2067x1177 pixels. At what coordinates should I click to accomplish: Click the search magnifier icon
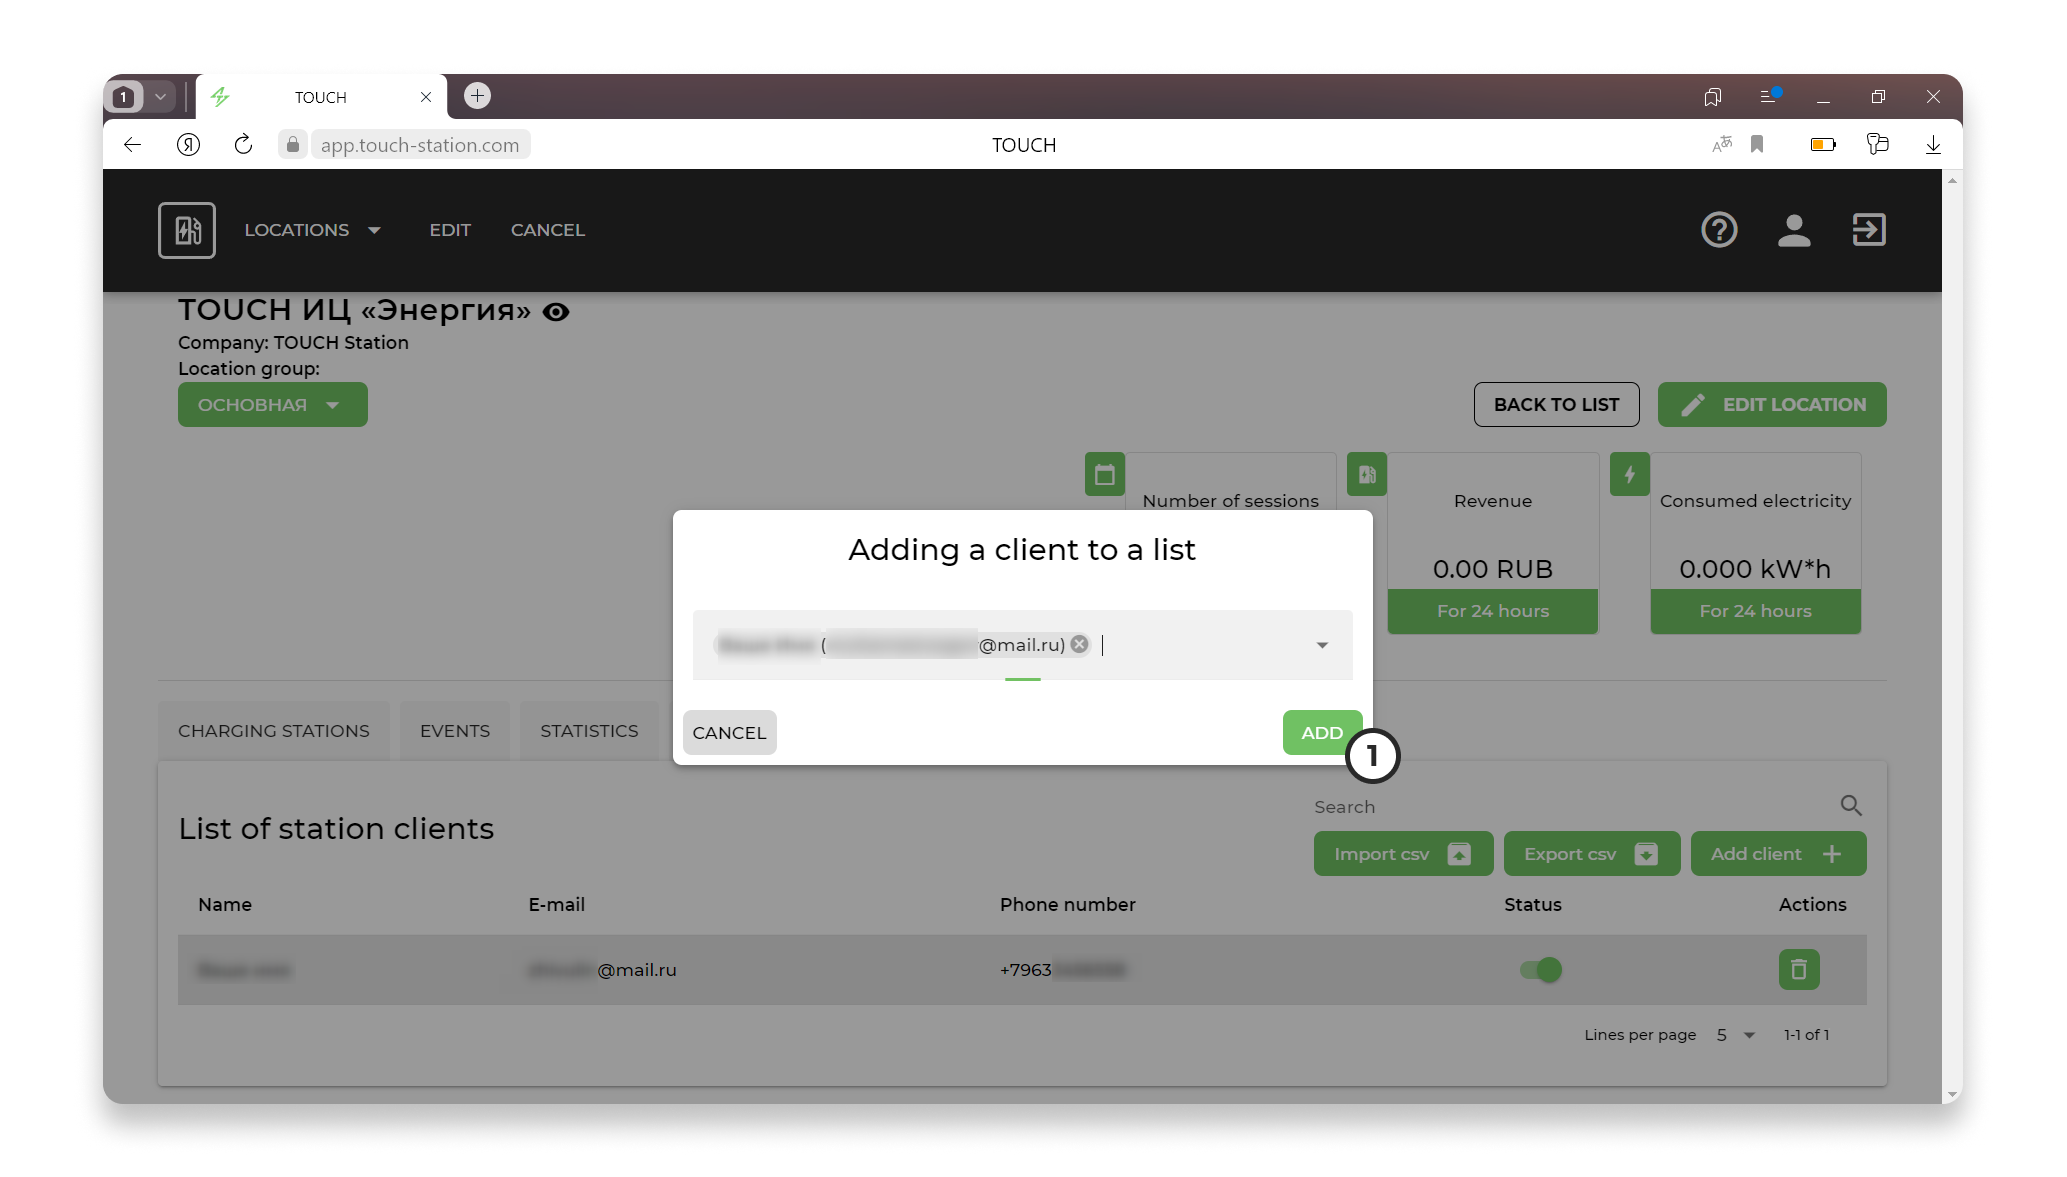pos(1851,805)
